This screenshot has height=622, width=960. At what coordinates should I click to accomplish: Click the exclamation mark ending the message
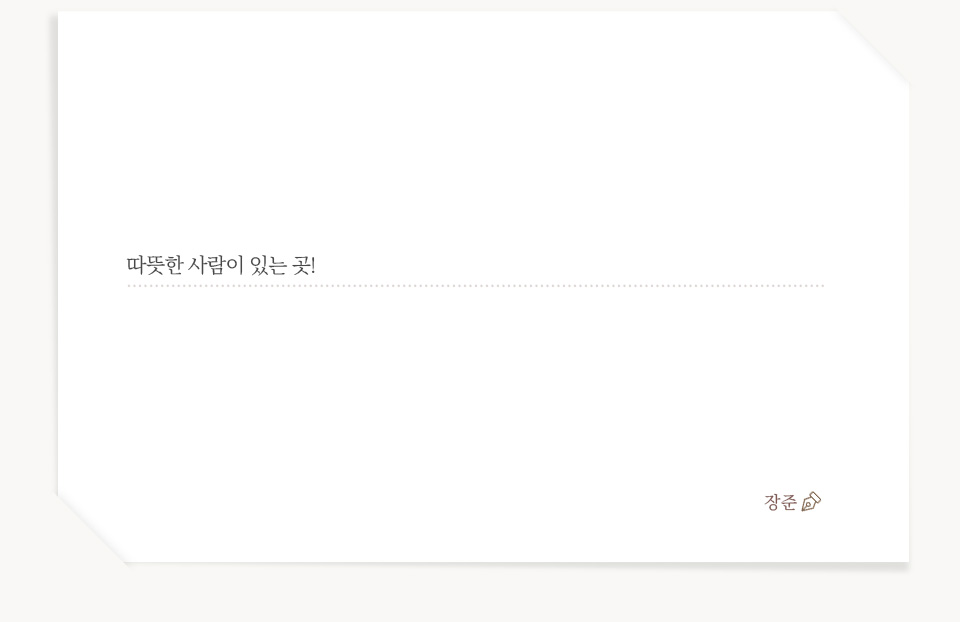coord(313,266)
